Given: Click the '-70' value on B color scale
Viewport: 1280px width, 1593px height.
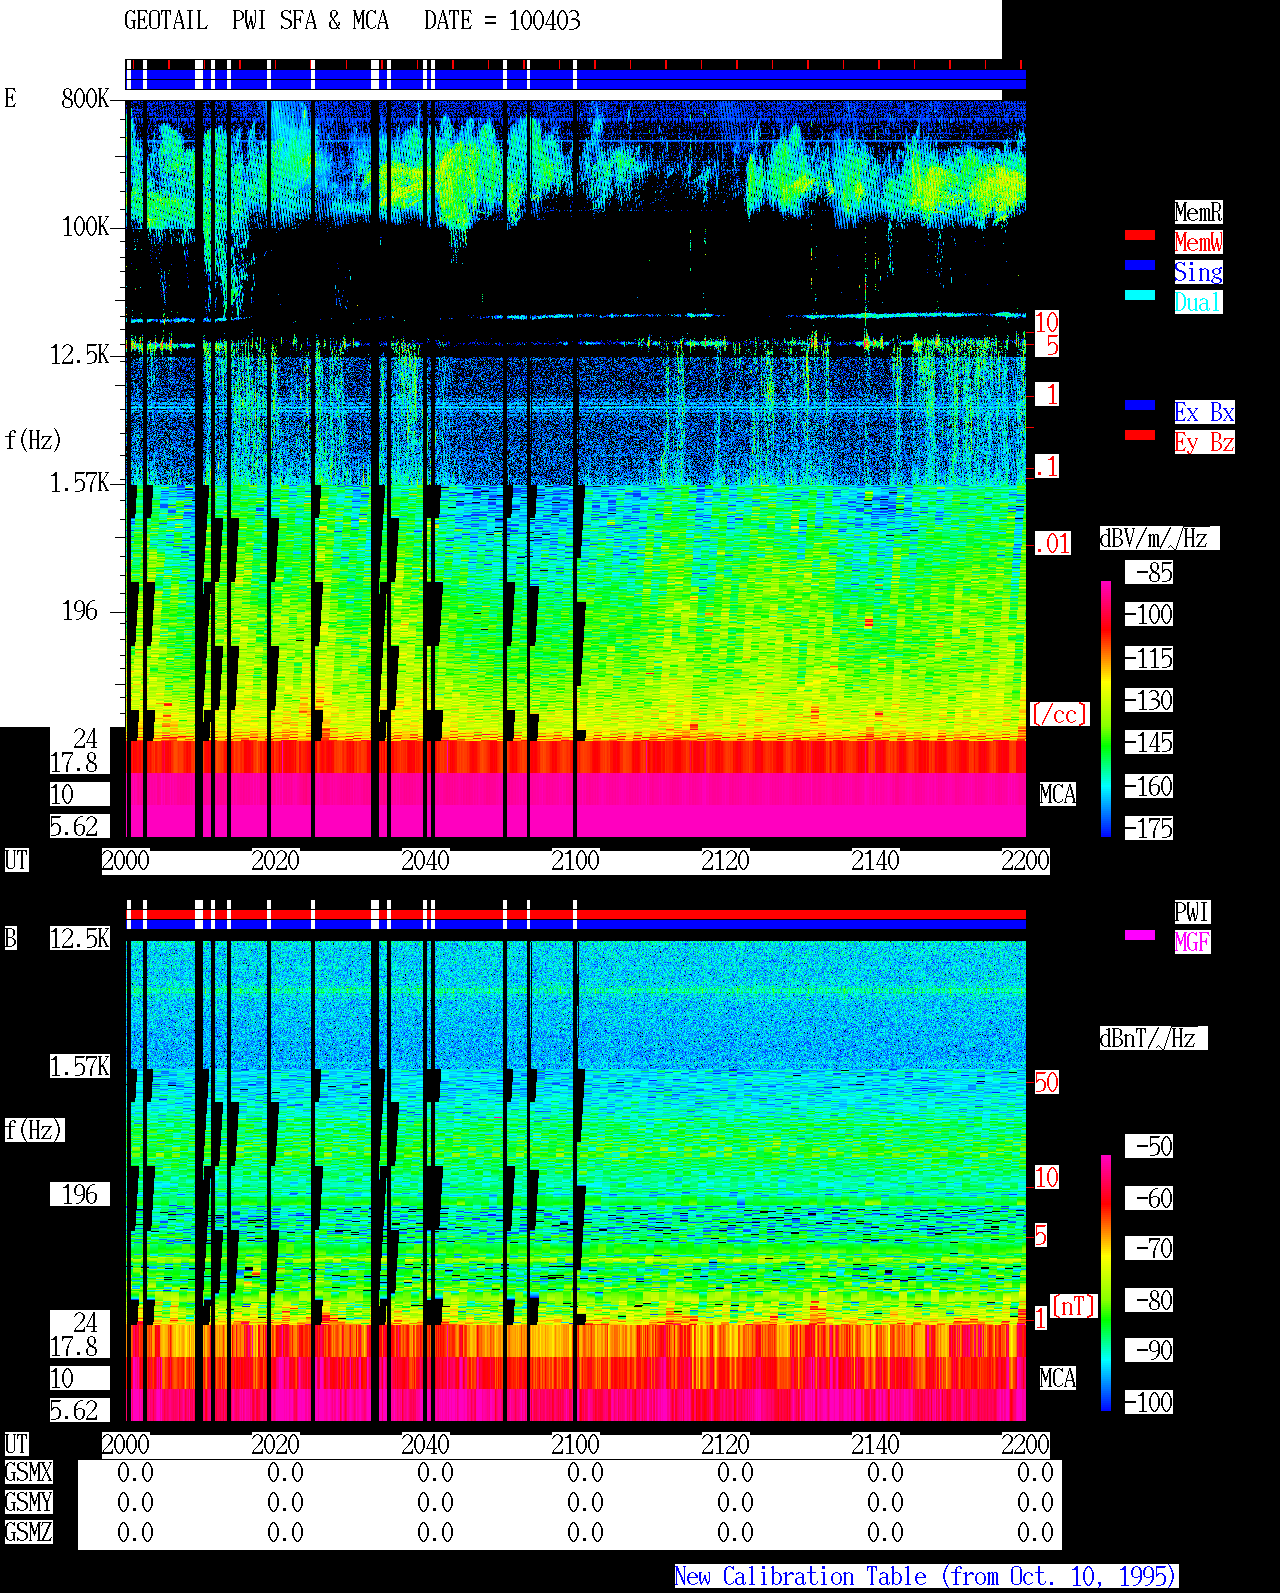Looking at the screenshot, I should click(1150, 1248).
